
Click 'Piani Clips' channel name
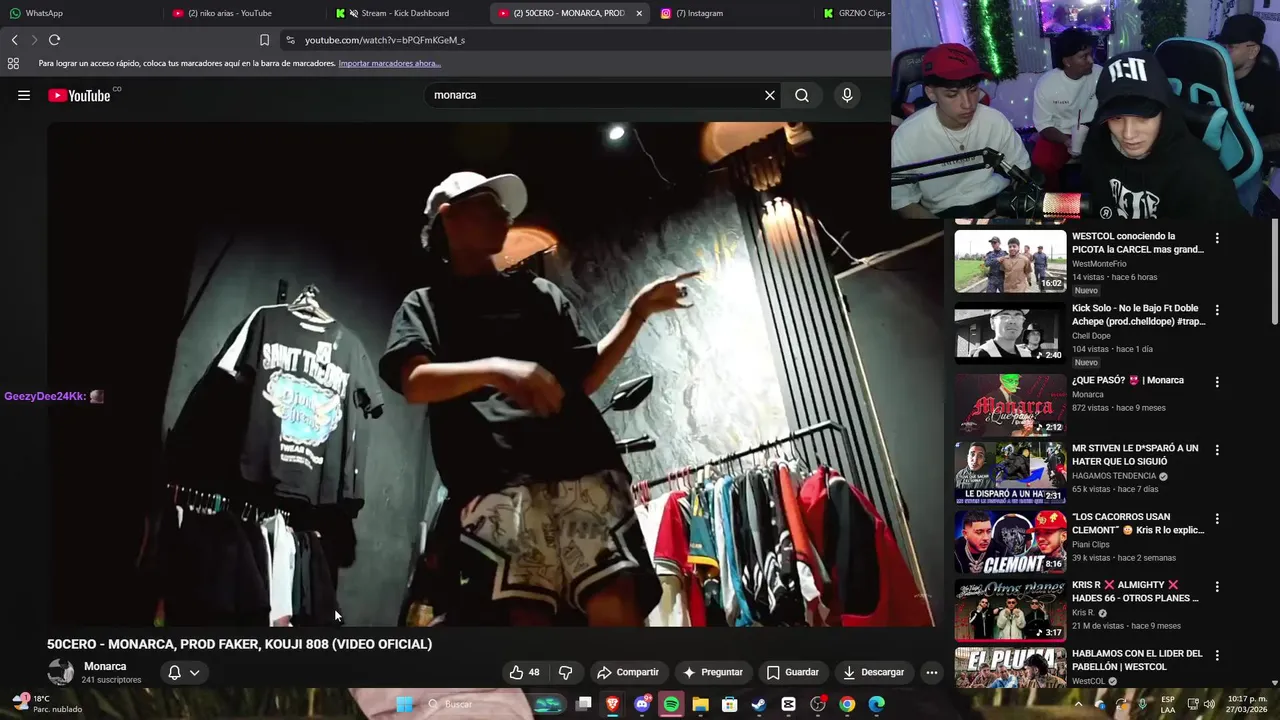pos(1092,545)
